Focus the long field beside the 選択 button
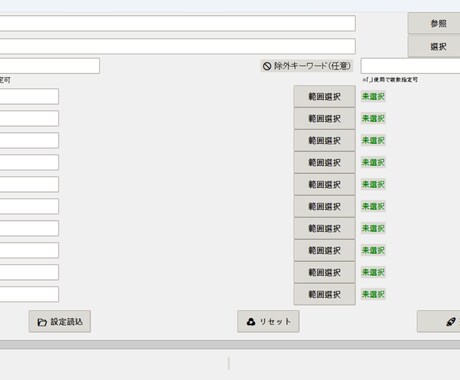 click(178, 46)
